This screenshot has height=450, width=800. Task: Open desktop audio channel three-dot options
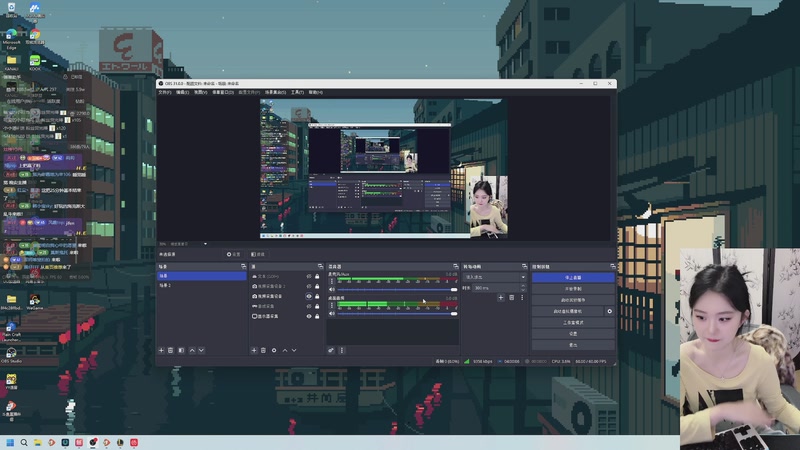tap(332, 305)
